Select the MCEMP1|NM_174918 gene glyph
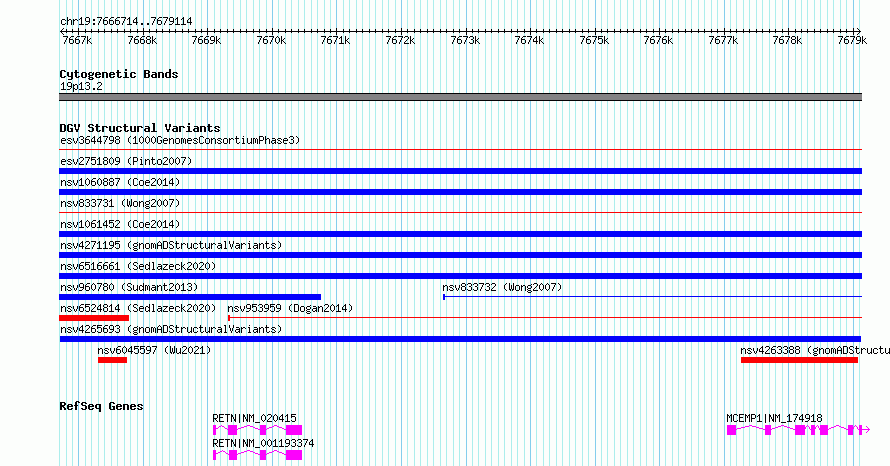 [x=798, y=430]
